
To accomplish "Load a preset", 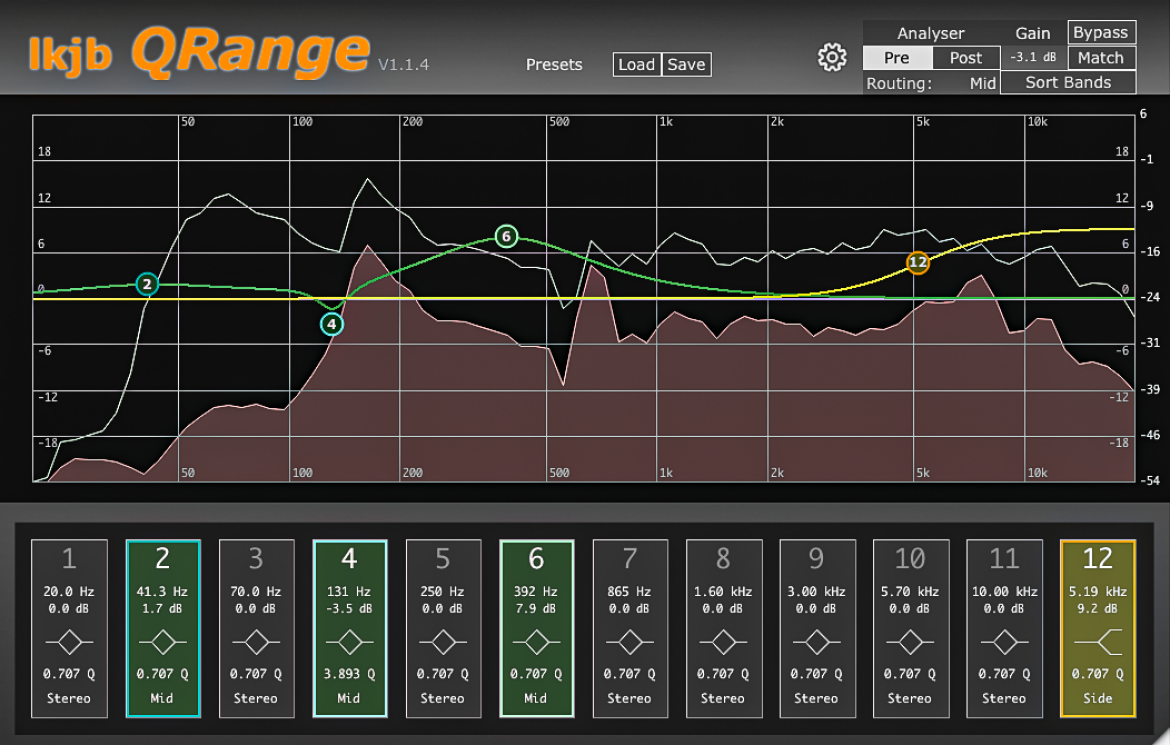I will 636,64.
